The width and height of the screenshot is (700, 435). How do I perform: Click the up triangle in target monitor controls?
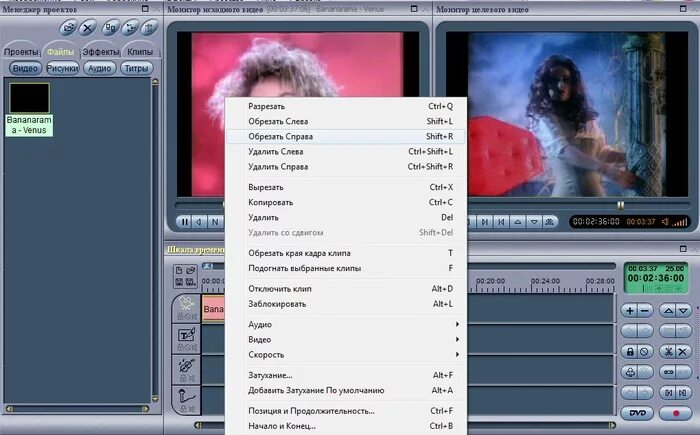coord(518,222)
